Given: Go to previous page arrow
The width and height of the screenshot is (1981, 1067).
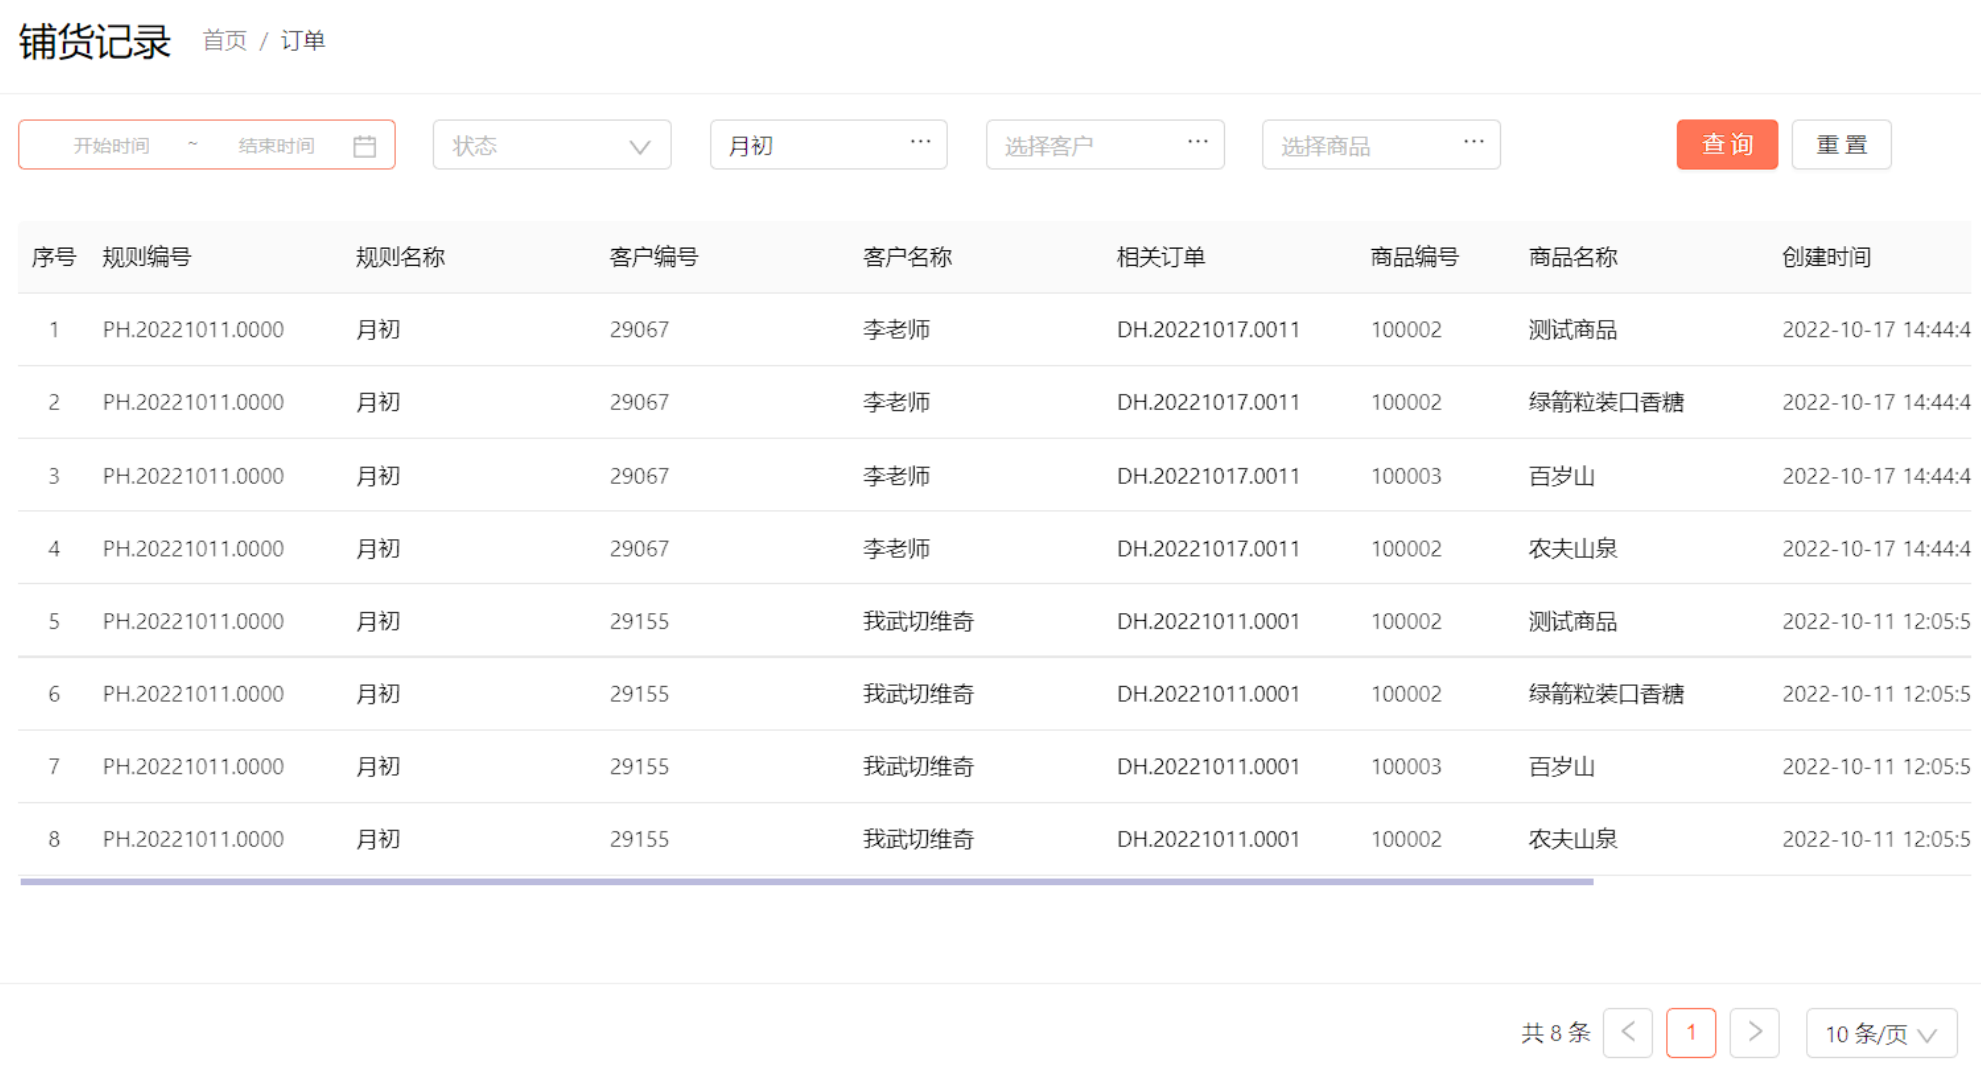Looking at the screenshot, I should coord(1628,1032).
